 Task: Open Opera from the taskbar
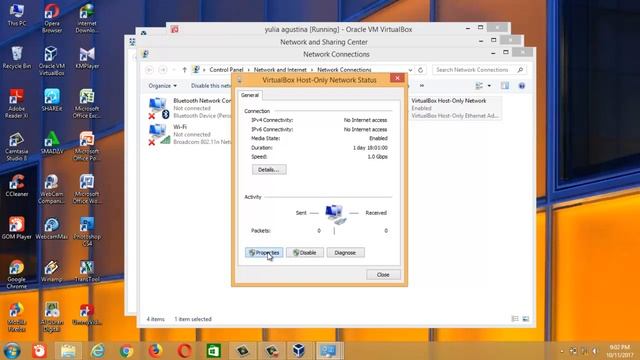[x=184, y=351]
